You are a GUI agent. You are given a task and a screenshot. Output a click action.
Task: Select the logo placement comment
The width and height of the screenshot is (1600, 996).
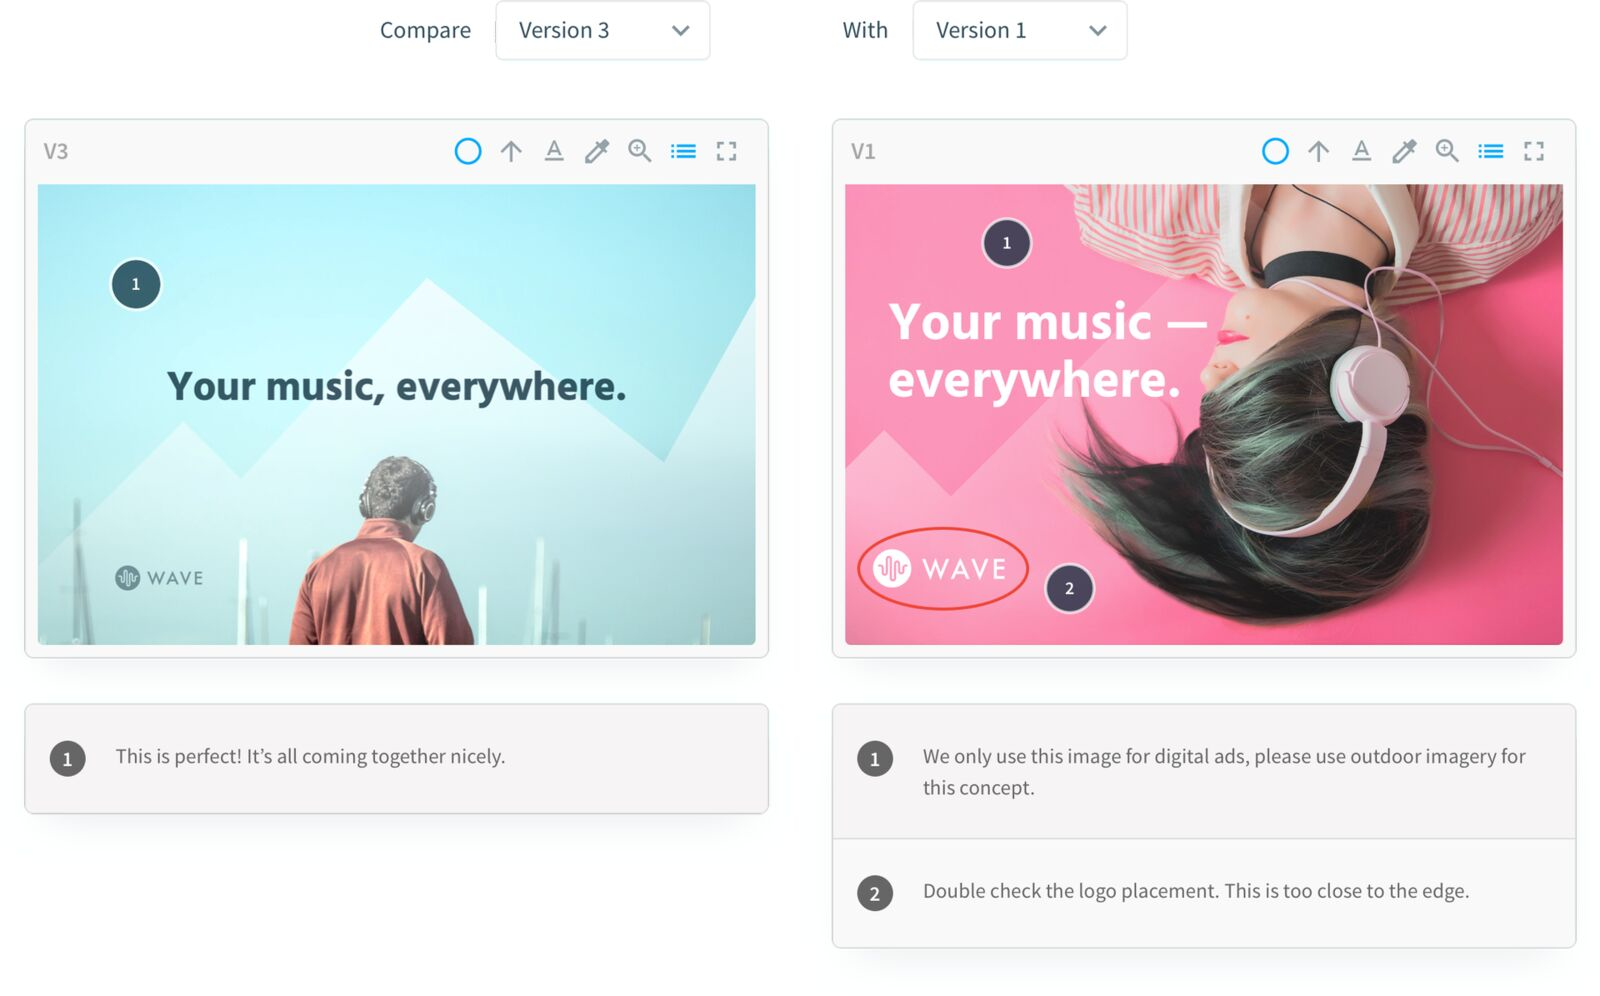(x=1204, y=892)
